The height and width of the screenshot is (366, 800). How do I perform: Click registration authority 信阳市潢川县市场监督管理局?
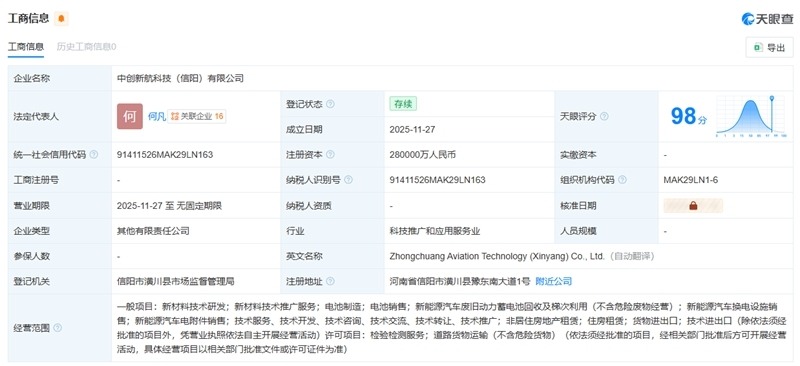176,281
